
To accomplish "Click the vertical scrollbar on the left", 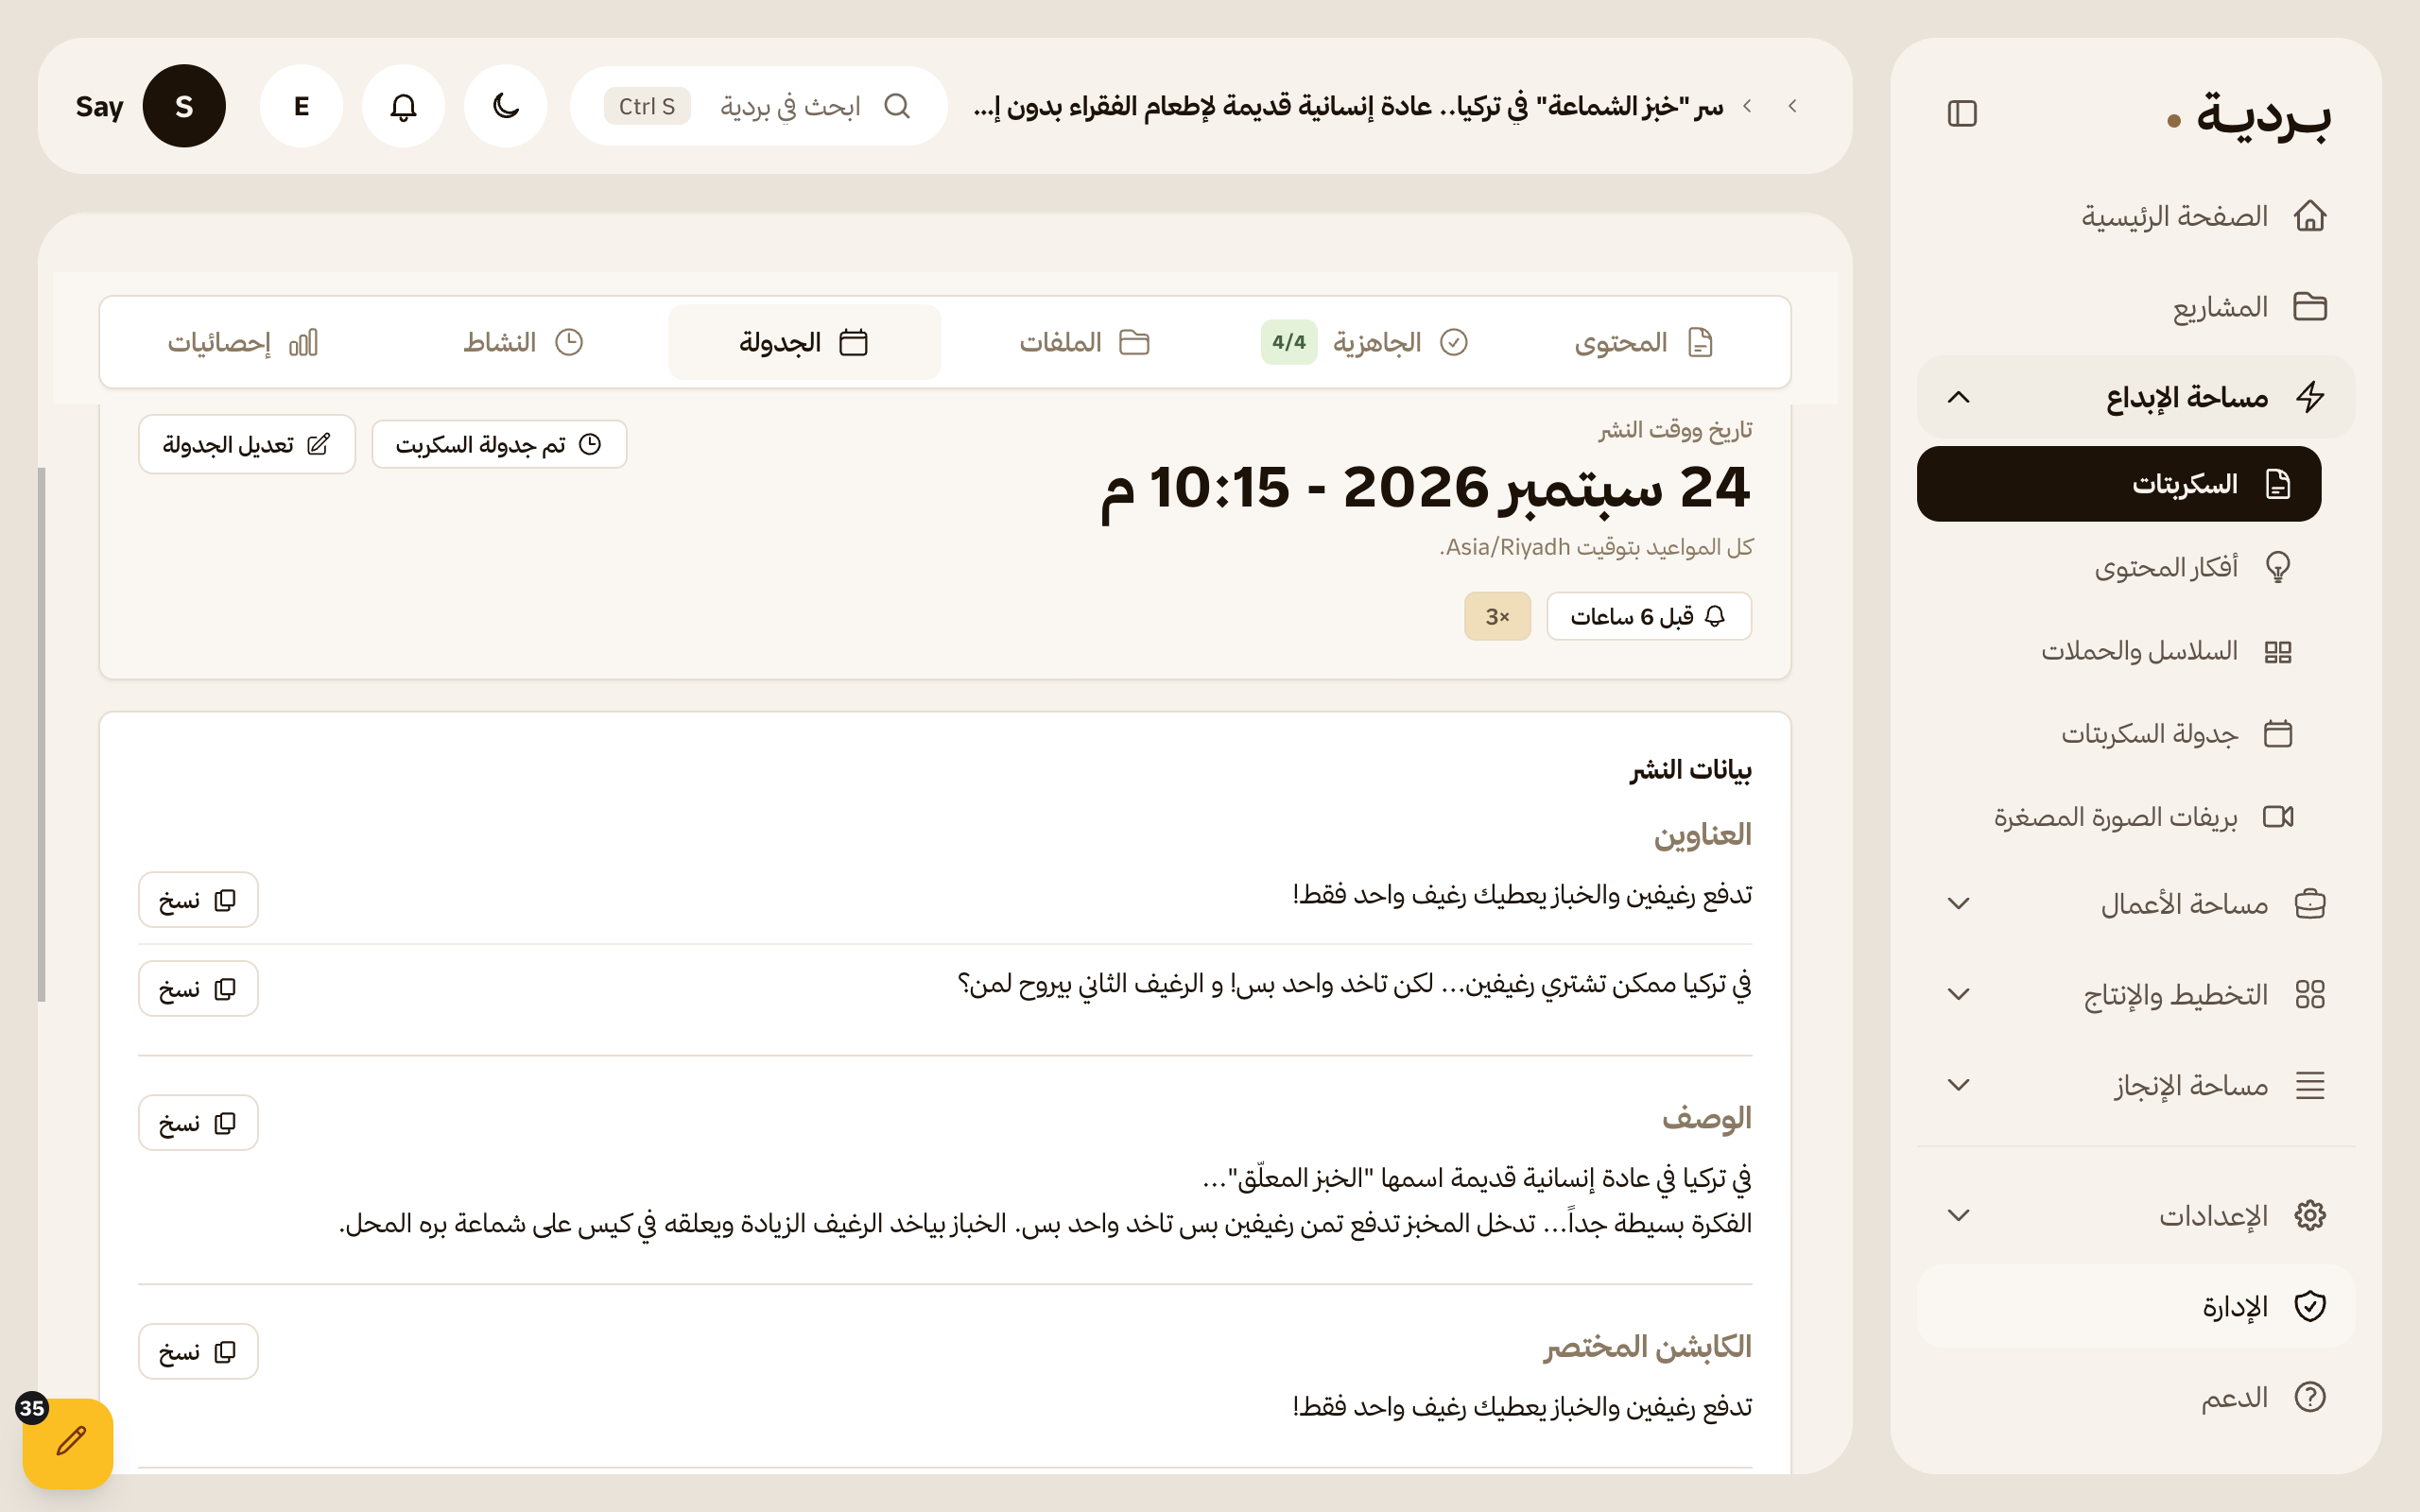I will [42, 734].
